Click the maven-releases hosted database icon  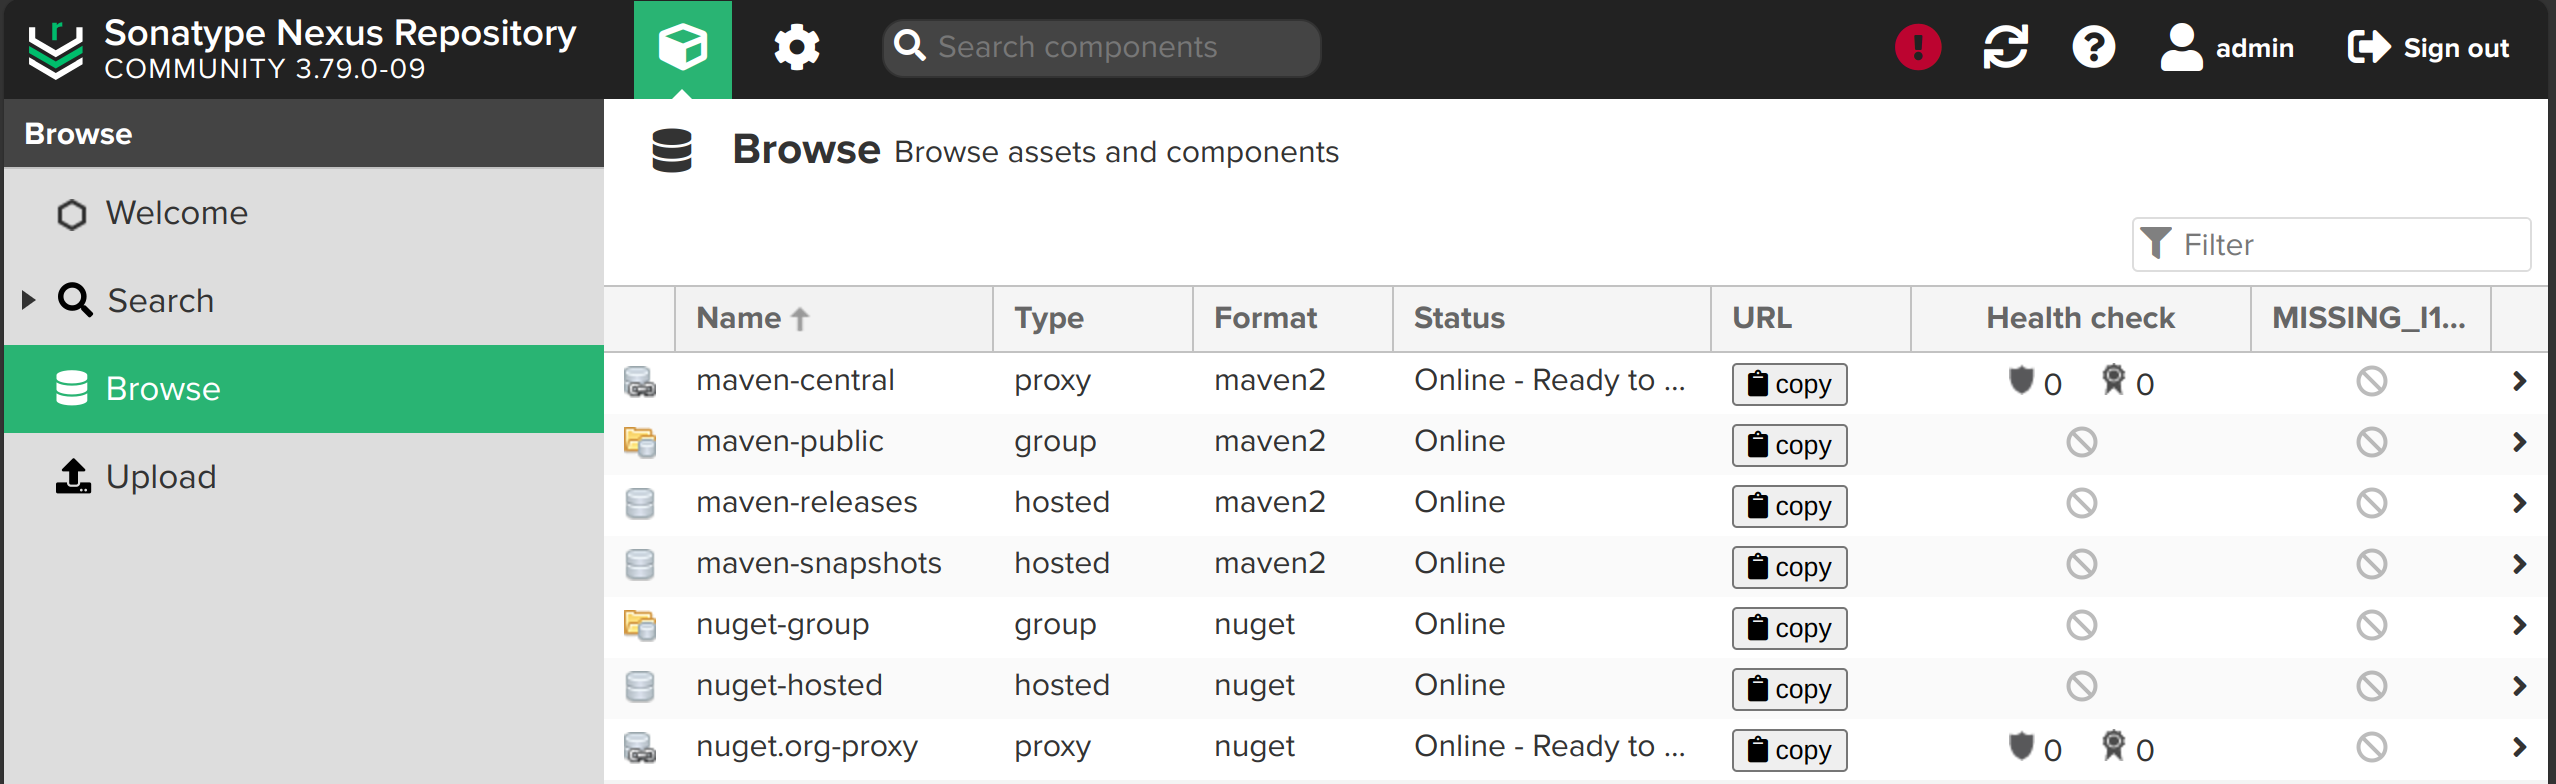(x=640, y=503)
